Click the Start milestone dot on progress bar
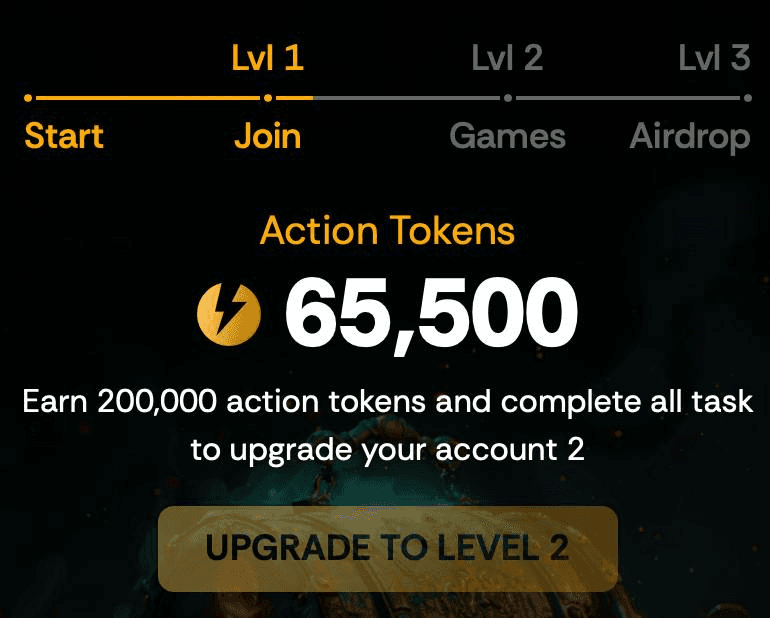 (28, 98)
